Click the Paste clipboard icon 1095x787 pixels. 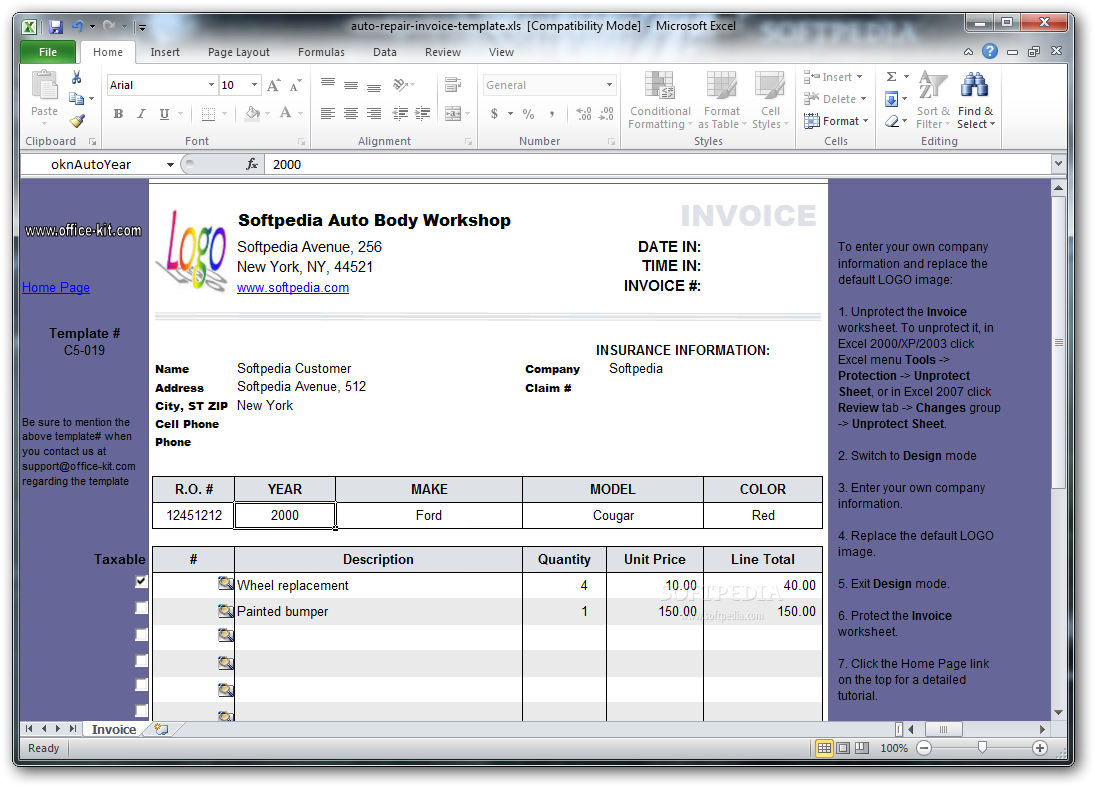tap(45, 85)
